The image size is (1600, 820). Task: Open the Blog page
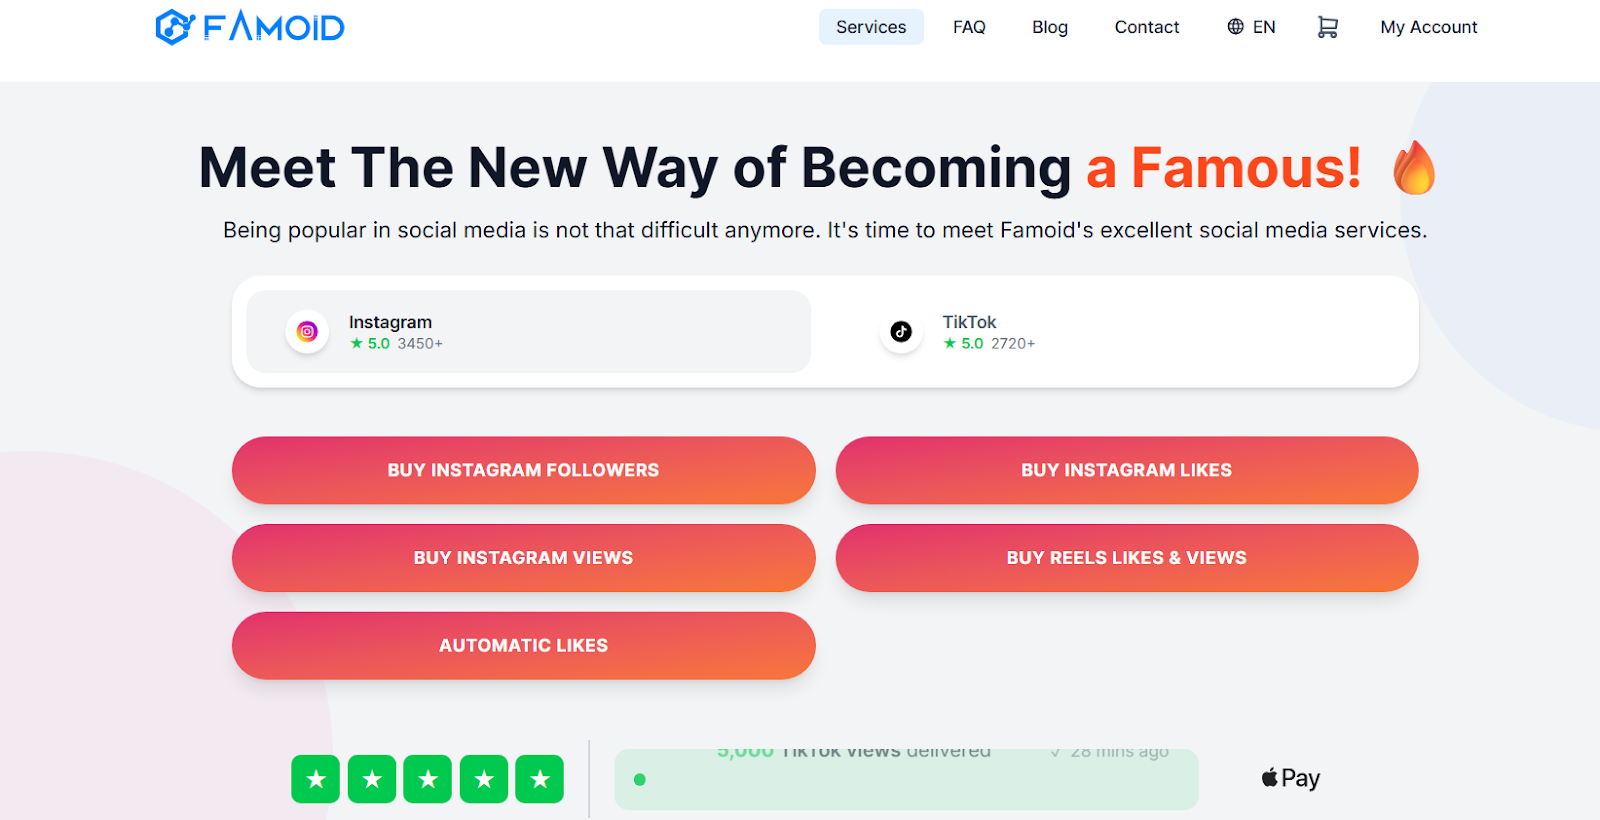tap(1050, 27)
